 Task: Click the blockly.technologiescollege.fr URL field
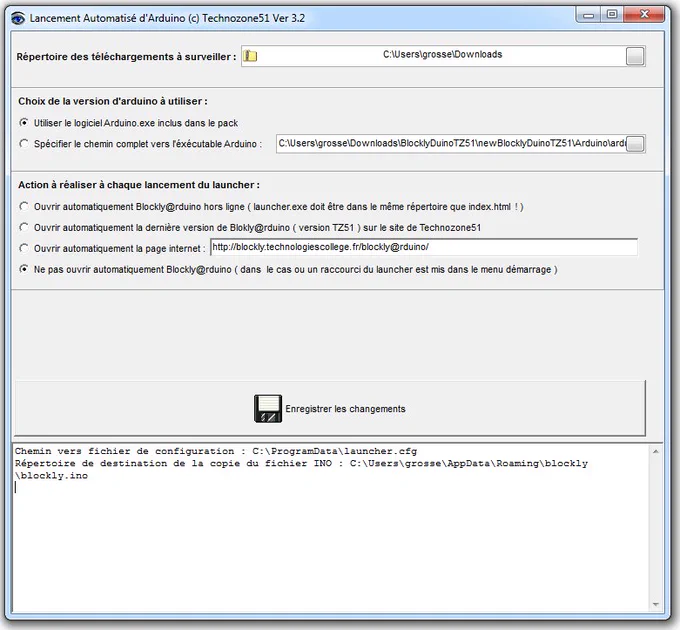[424, 247]
